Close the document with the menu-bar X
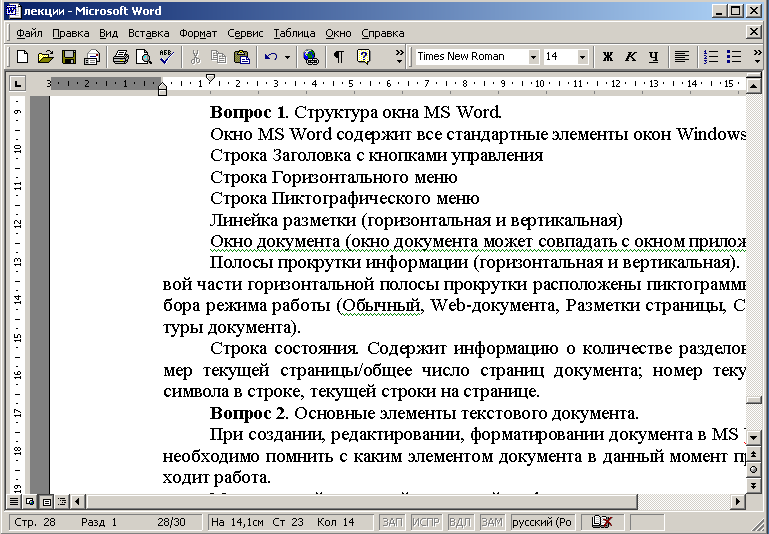 click(754, 32)
